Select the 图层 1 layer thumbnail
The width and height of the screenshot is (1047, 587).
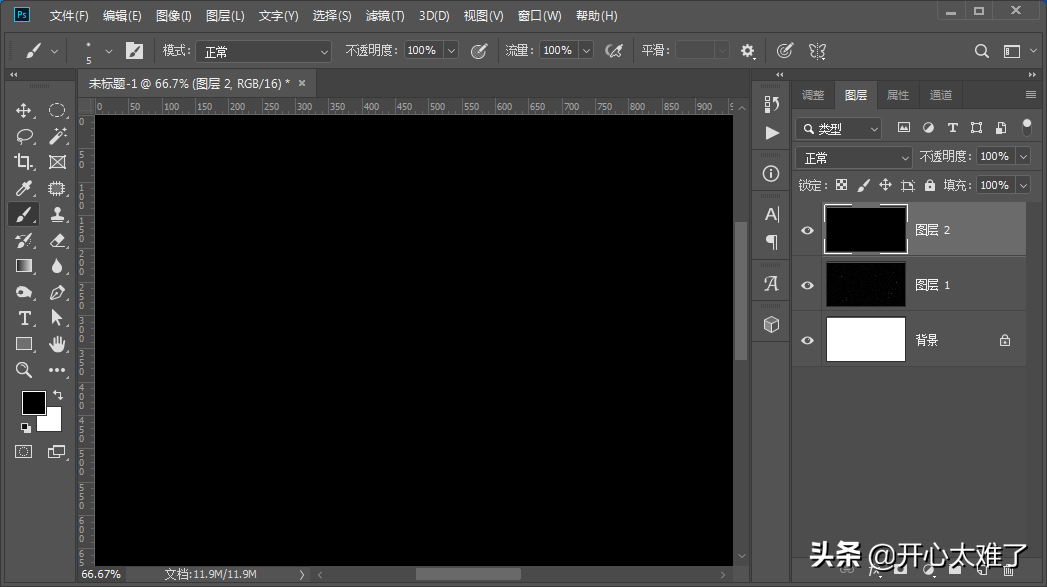click(x=865, y=285)
